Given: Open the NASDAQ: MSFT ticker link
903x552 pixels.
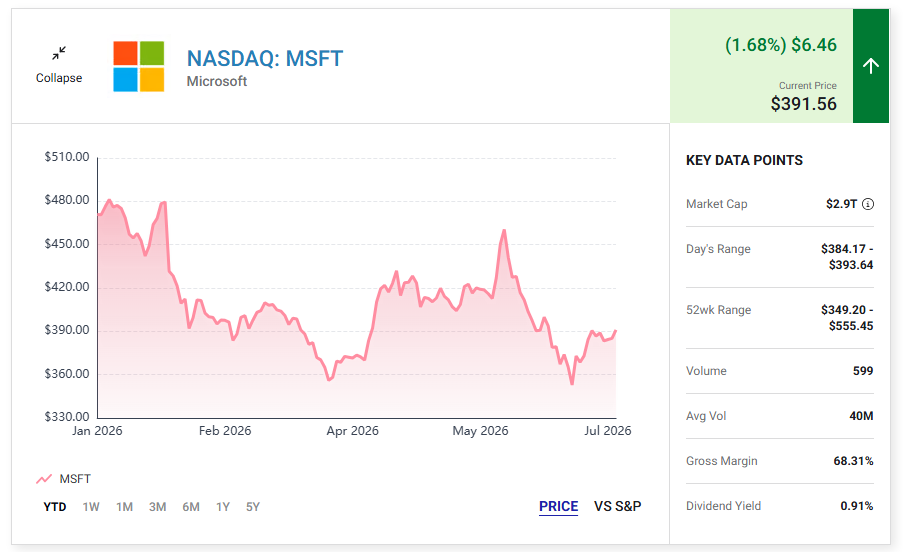Looking at the screenshot, I should click(265, 58).
